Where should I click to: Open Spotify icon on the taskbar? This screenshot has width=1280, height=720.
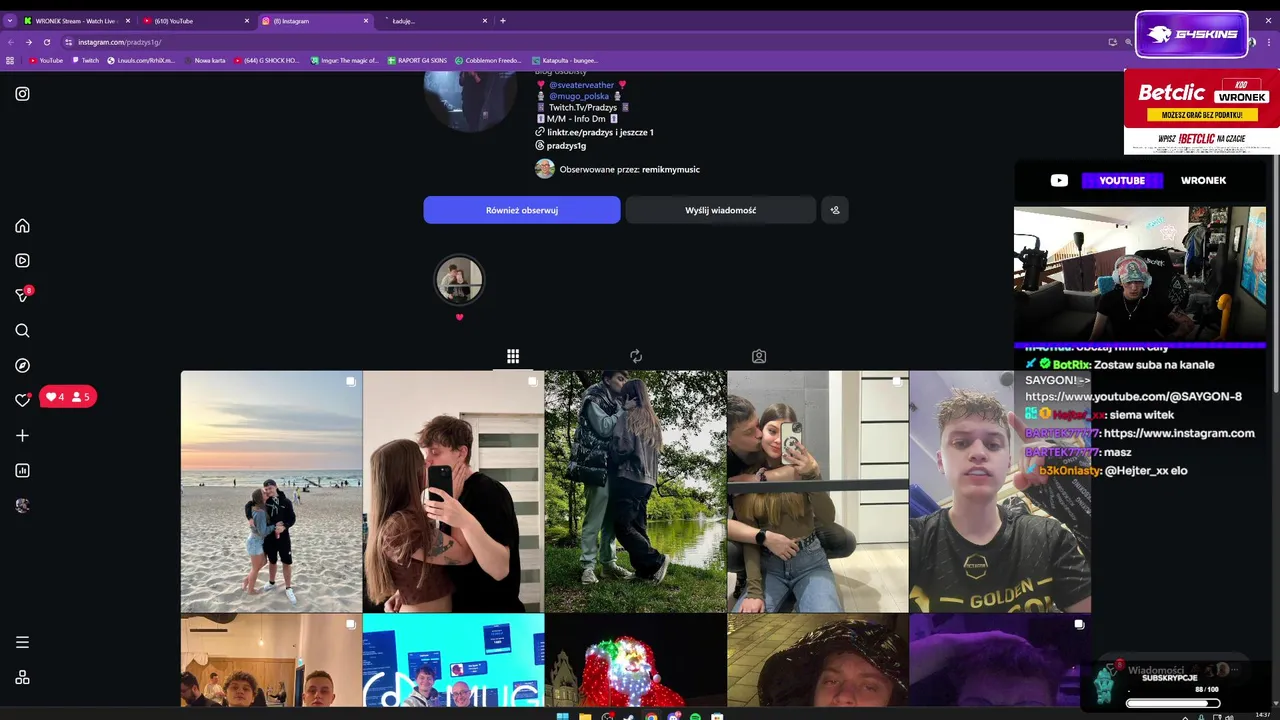(x=695, y=716)
